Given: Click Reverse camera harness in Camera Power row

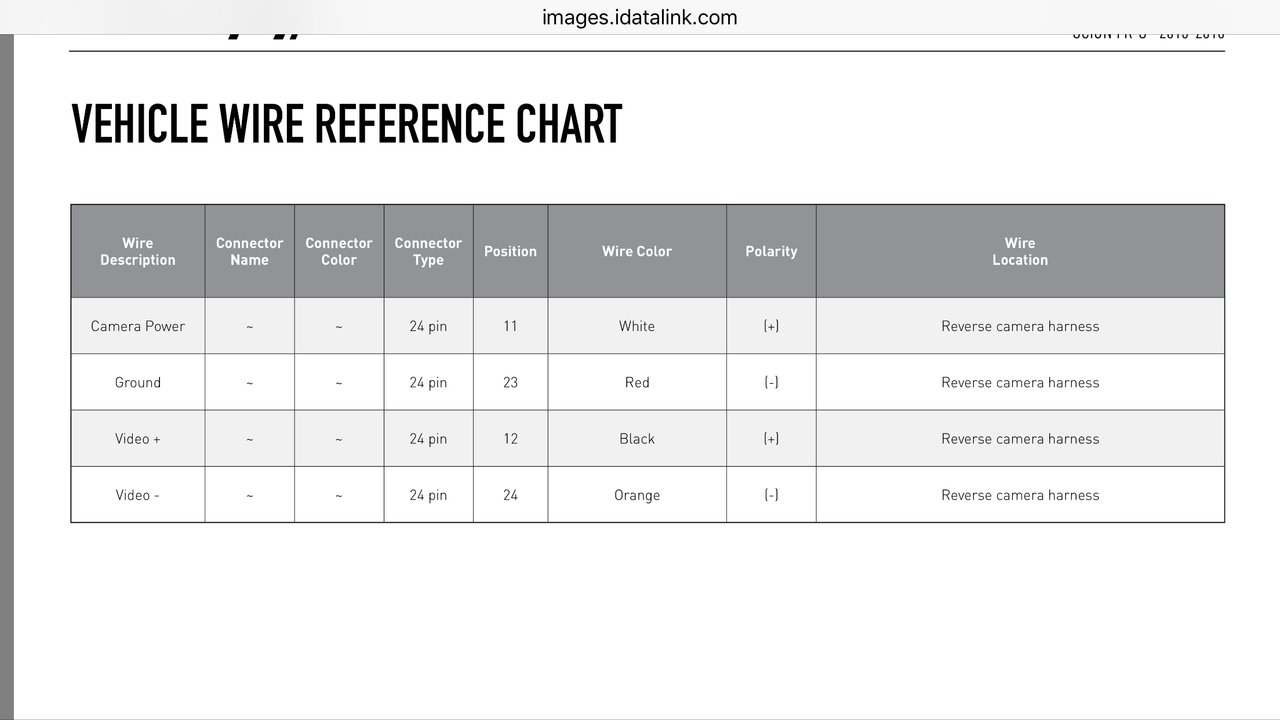Looking at the screenshot, I should tap(1020, 326).
